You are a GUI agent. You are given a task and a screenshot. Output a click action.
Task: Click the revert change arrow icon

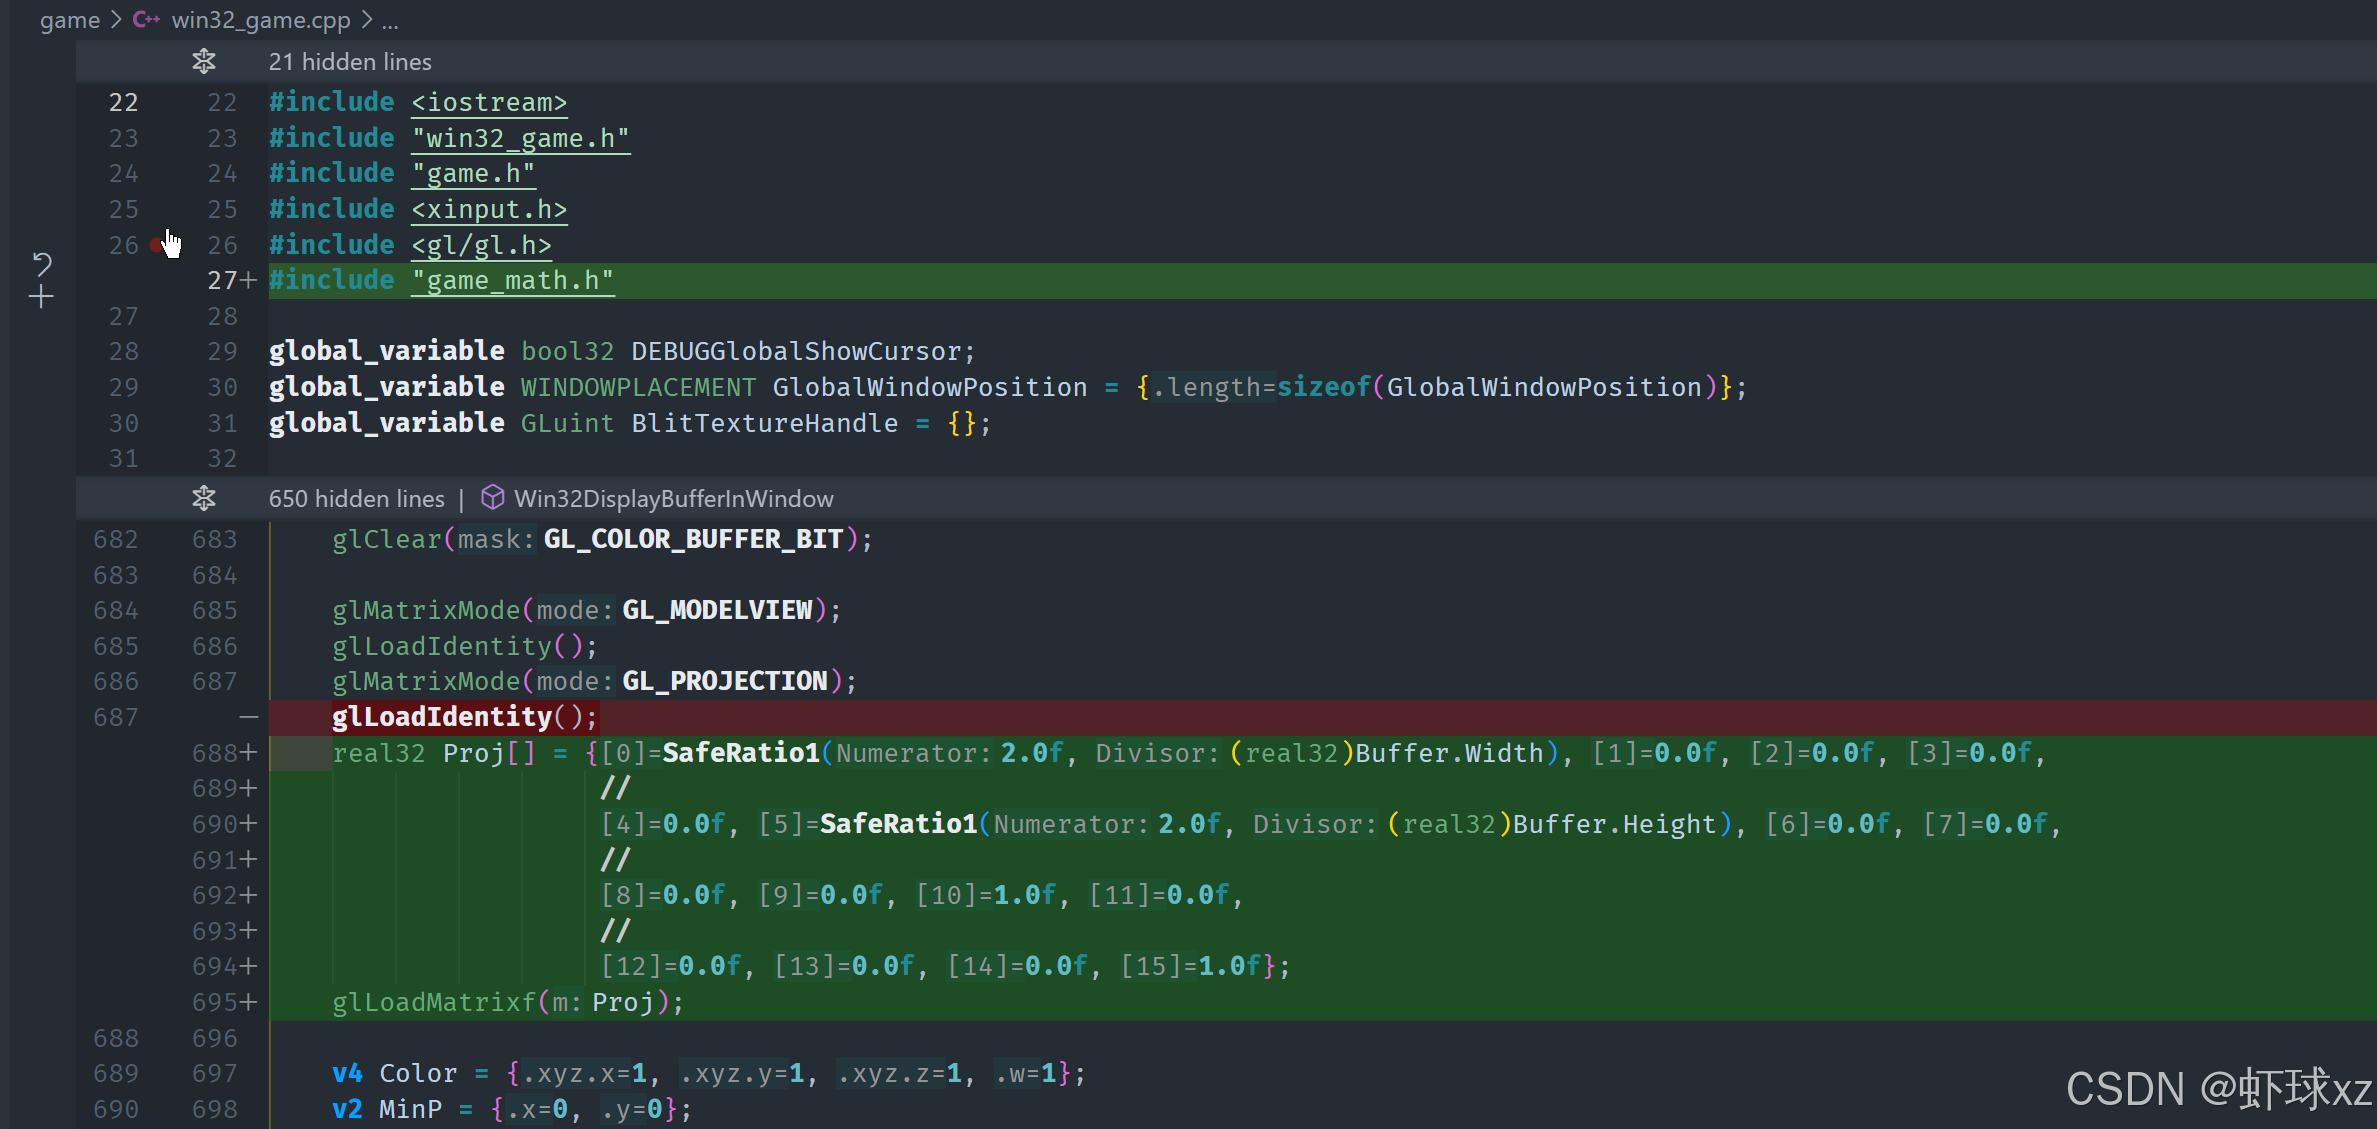click(42, 263)
